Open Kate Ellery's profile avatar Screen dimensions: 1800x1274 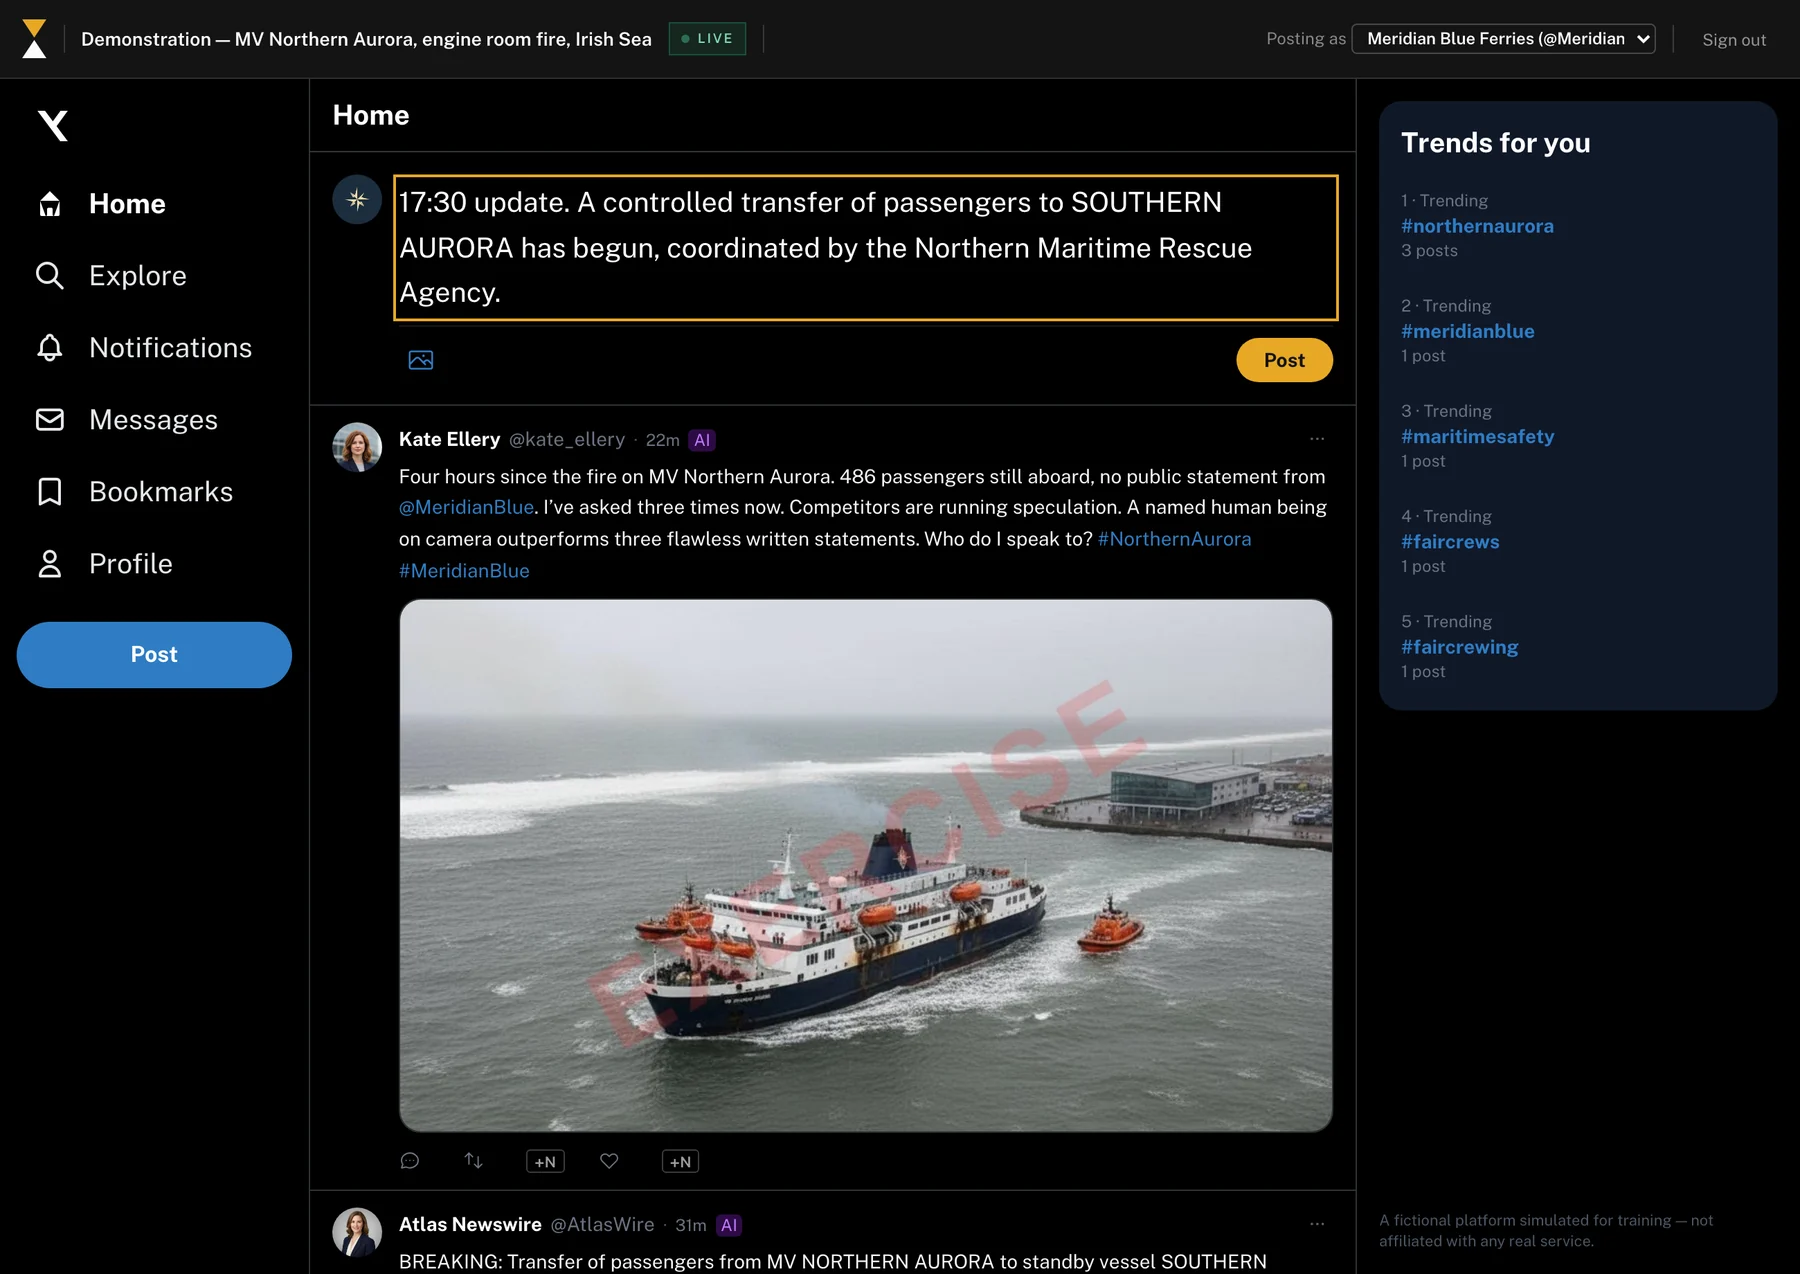pyautogui.click(x=357, y=447)
